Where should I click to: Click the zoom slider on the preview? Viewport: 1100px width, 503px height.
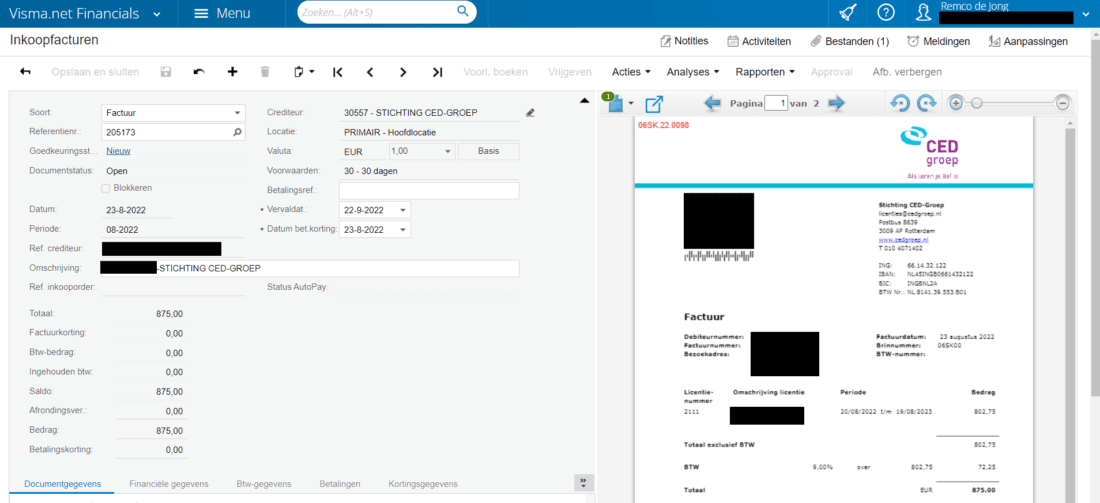click(x=1010, y=103)
